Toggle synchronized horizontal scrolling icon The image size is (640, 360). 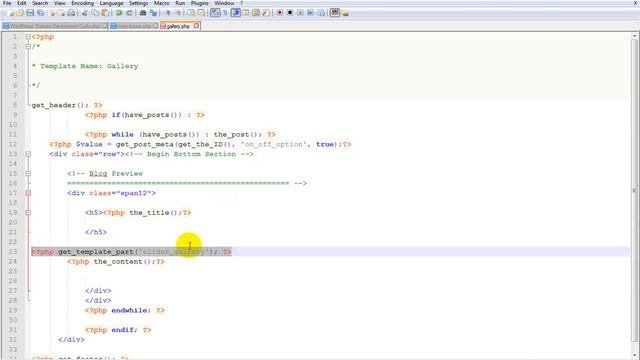[x=201, y=13]
